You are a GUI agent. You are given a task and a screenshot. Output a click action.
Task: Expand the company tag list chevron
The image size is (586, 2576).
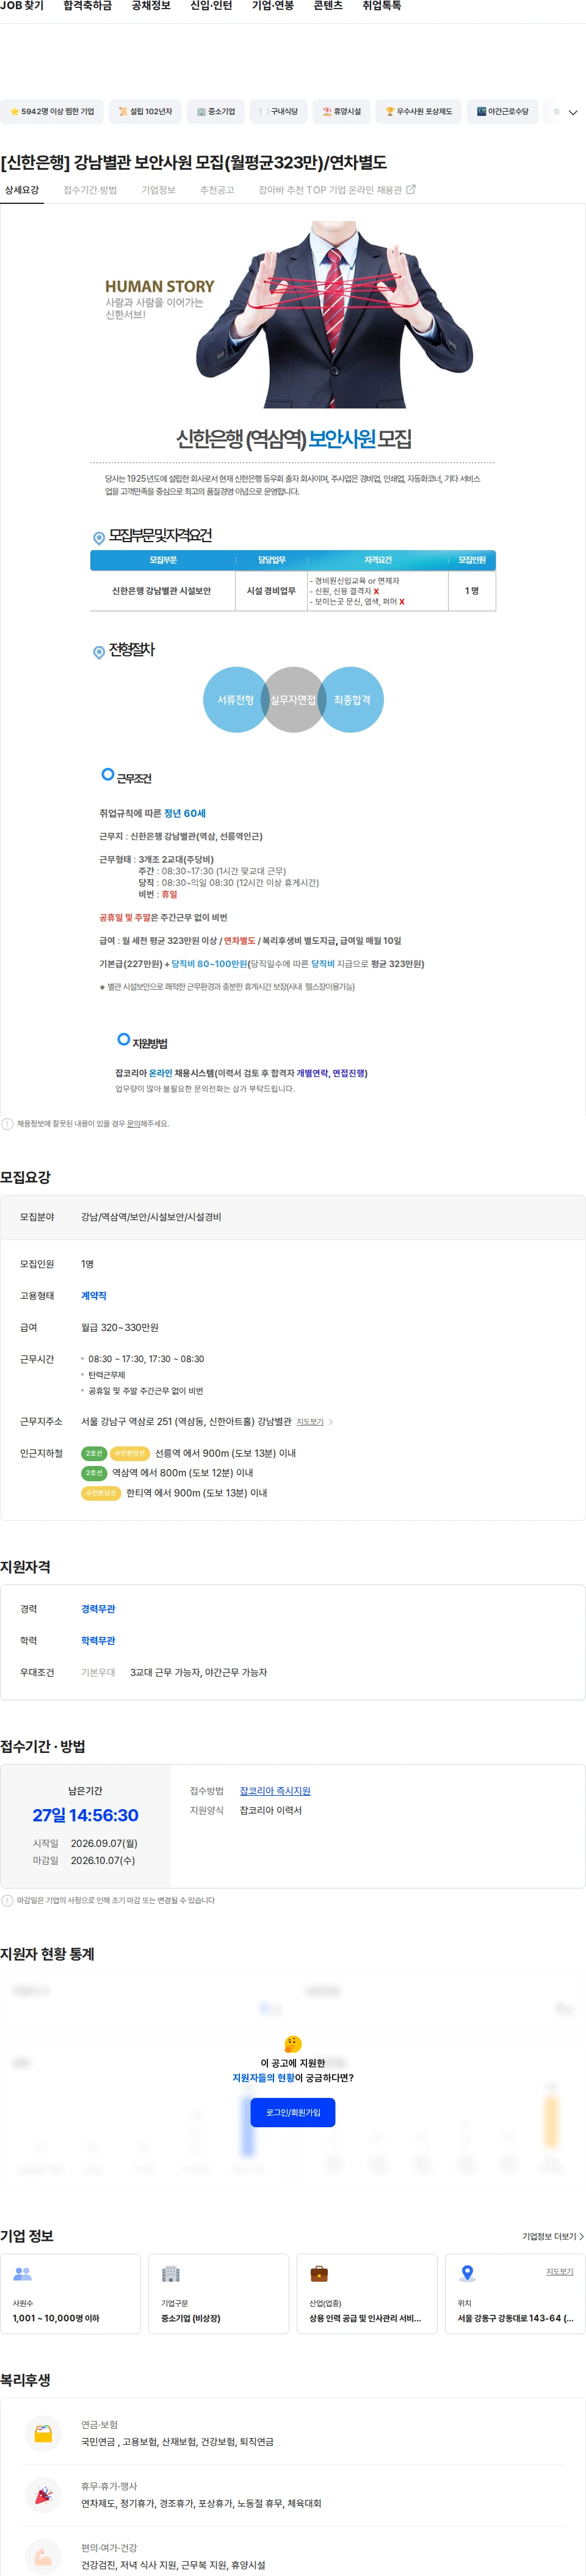573,113
